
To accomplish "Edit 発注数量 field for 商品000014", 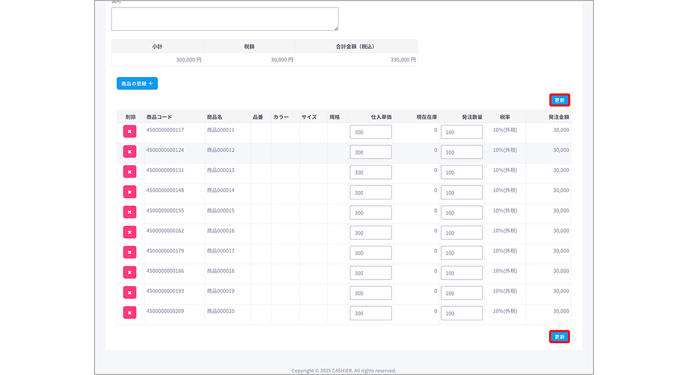I will pyautogui.click(x=462, y=193).
